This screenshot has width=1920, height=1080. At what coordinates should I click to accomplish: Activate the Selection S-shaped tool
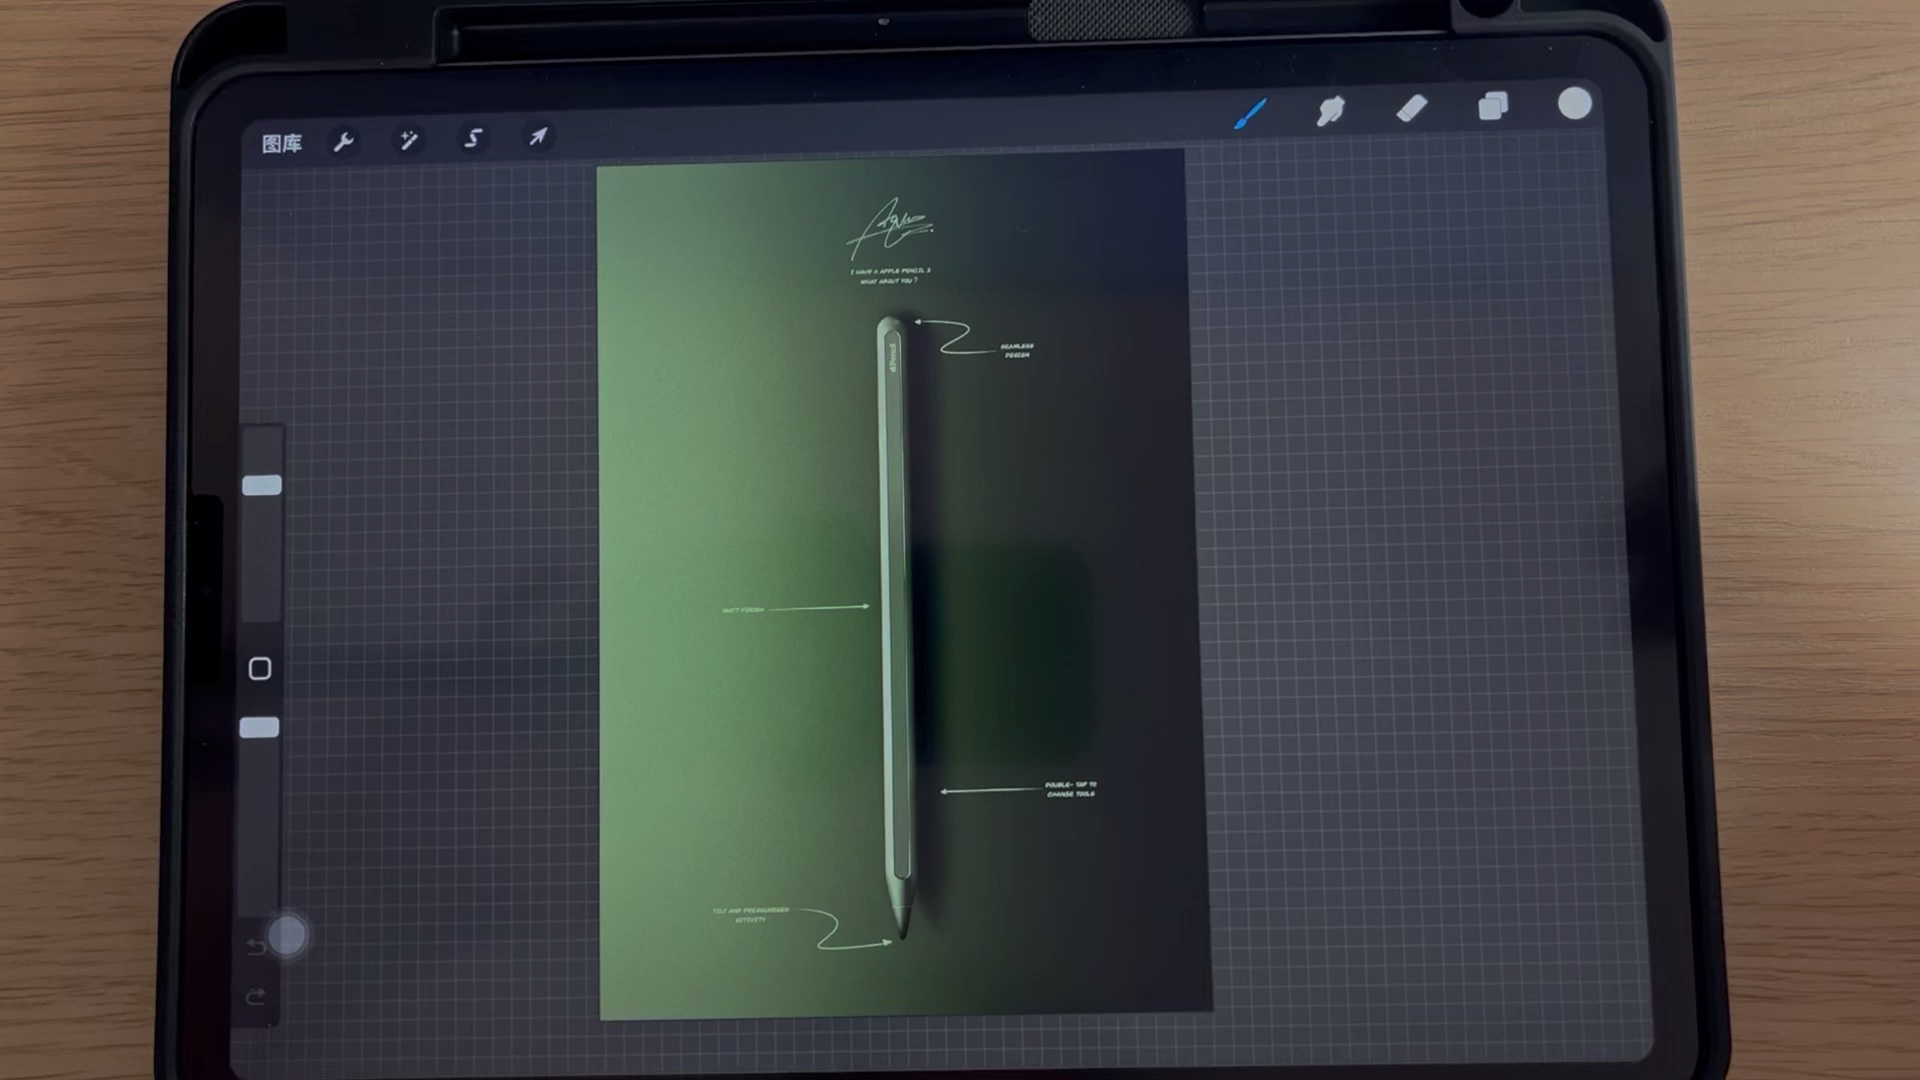point(473,138)
